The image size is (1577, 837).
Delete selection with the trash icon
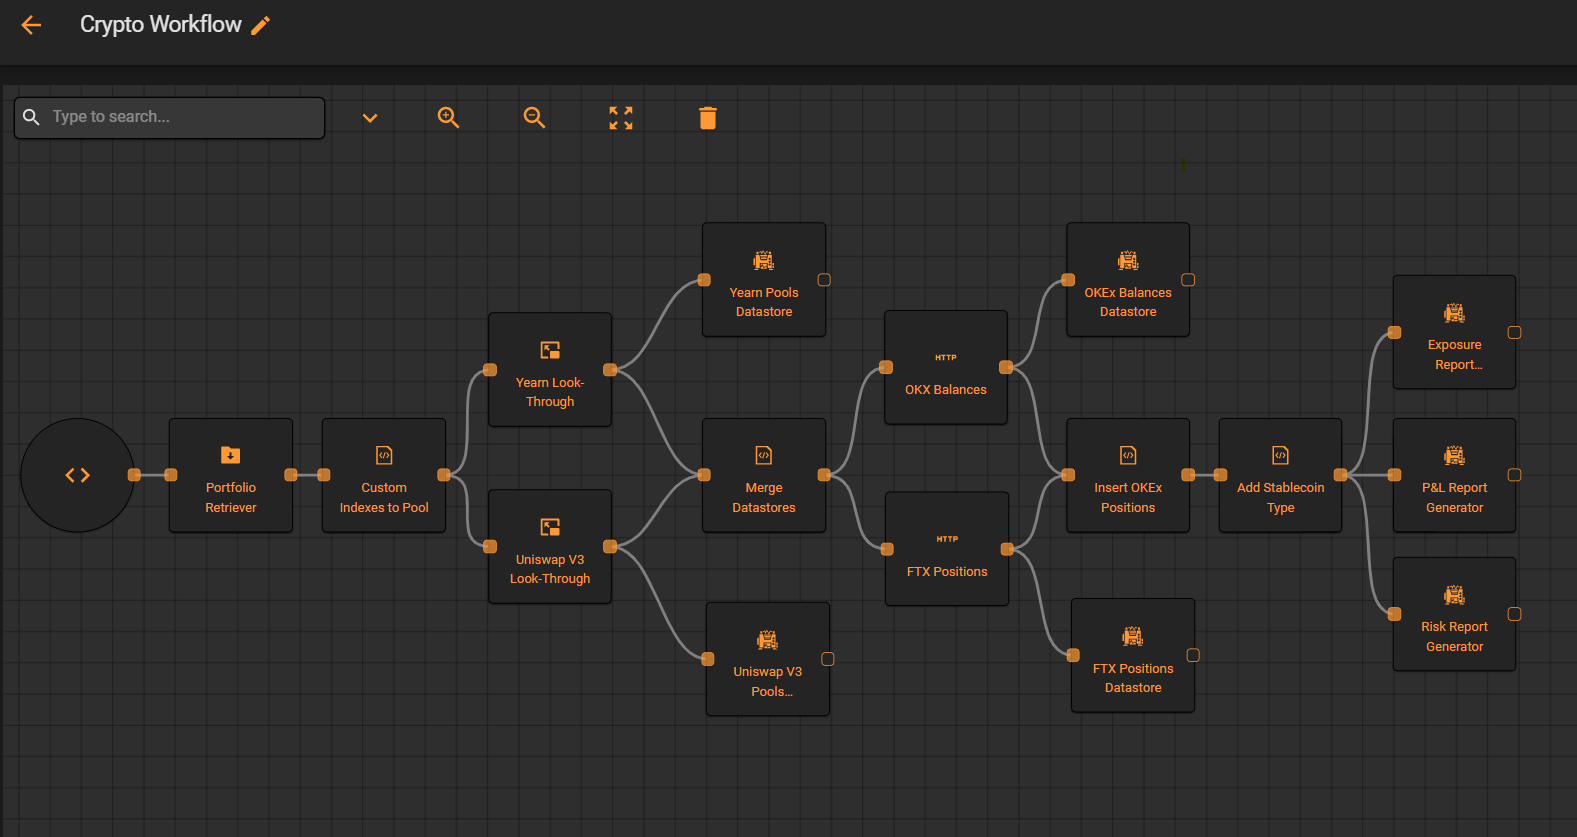pyautogui.click(x=708, y=118)
